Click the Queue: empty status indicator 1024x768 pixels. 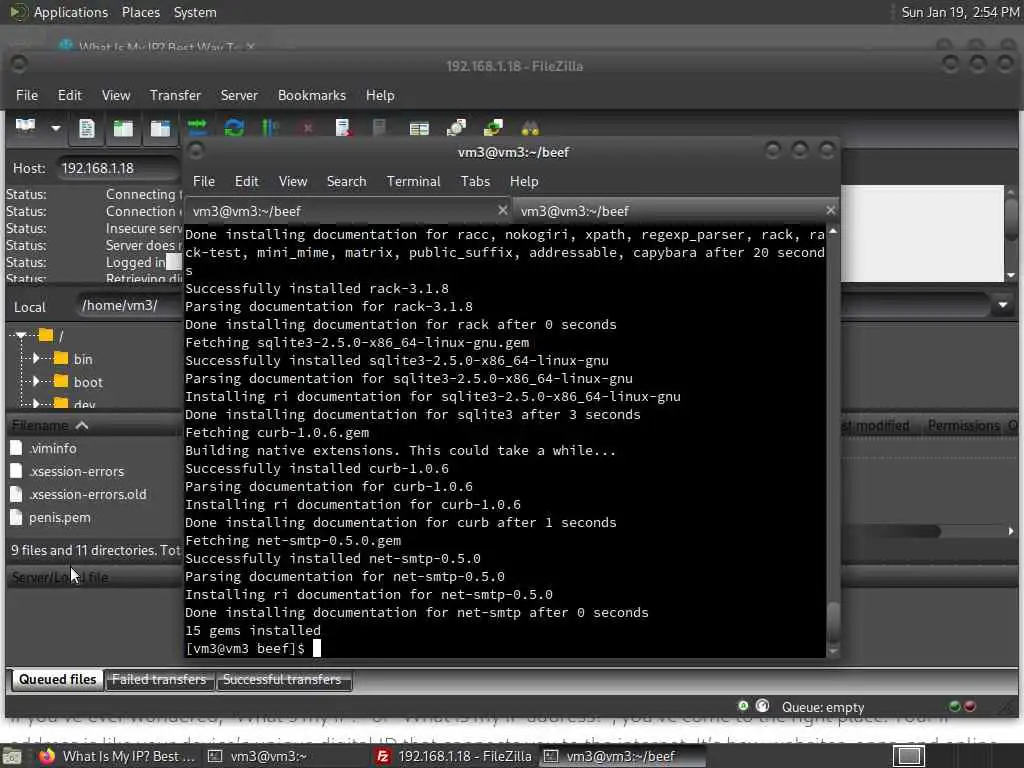point(822,707)
